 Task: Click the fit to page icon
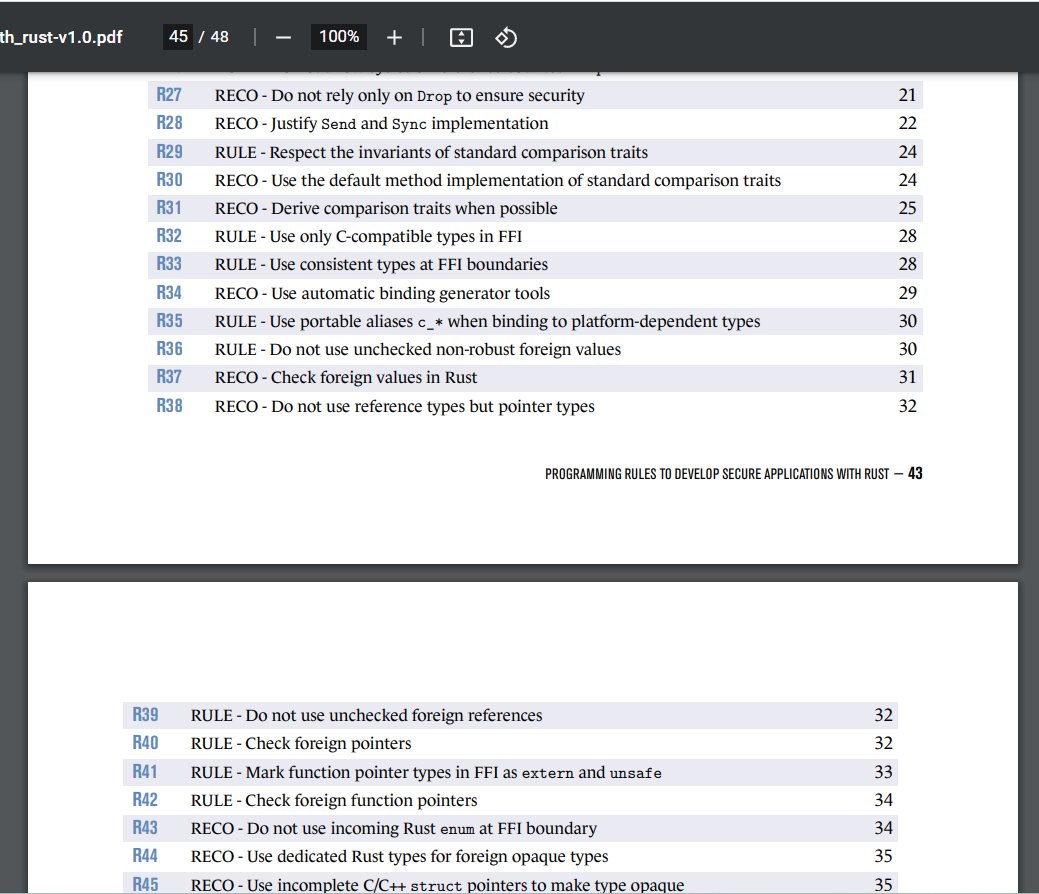(x=461, y=38)
